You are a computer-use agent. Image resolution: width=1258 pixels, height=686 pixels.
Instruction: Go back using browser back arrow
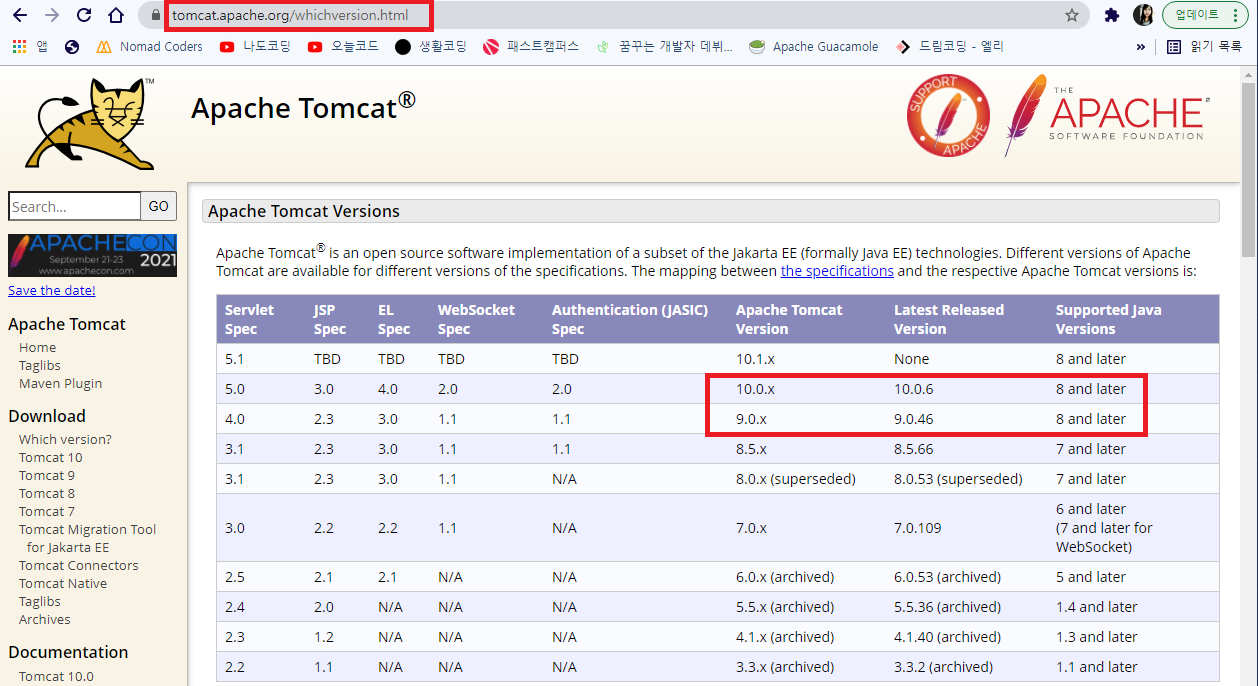pyautogui.click(x=19, y=15)
